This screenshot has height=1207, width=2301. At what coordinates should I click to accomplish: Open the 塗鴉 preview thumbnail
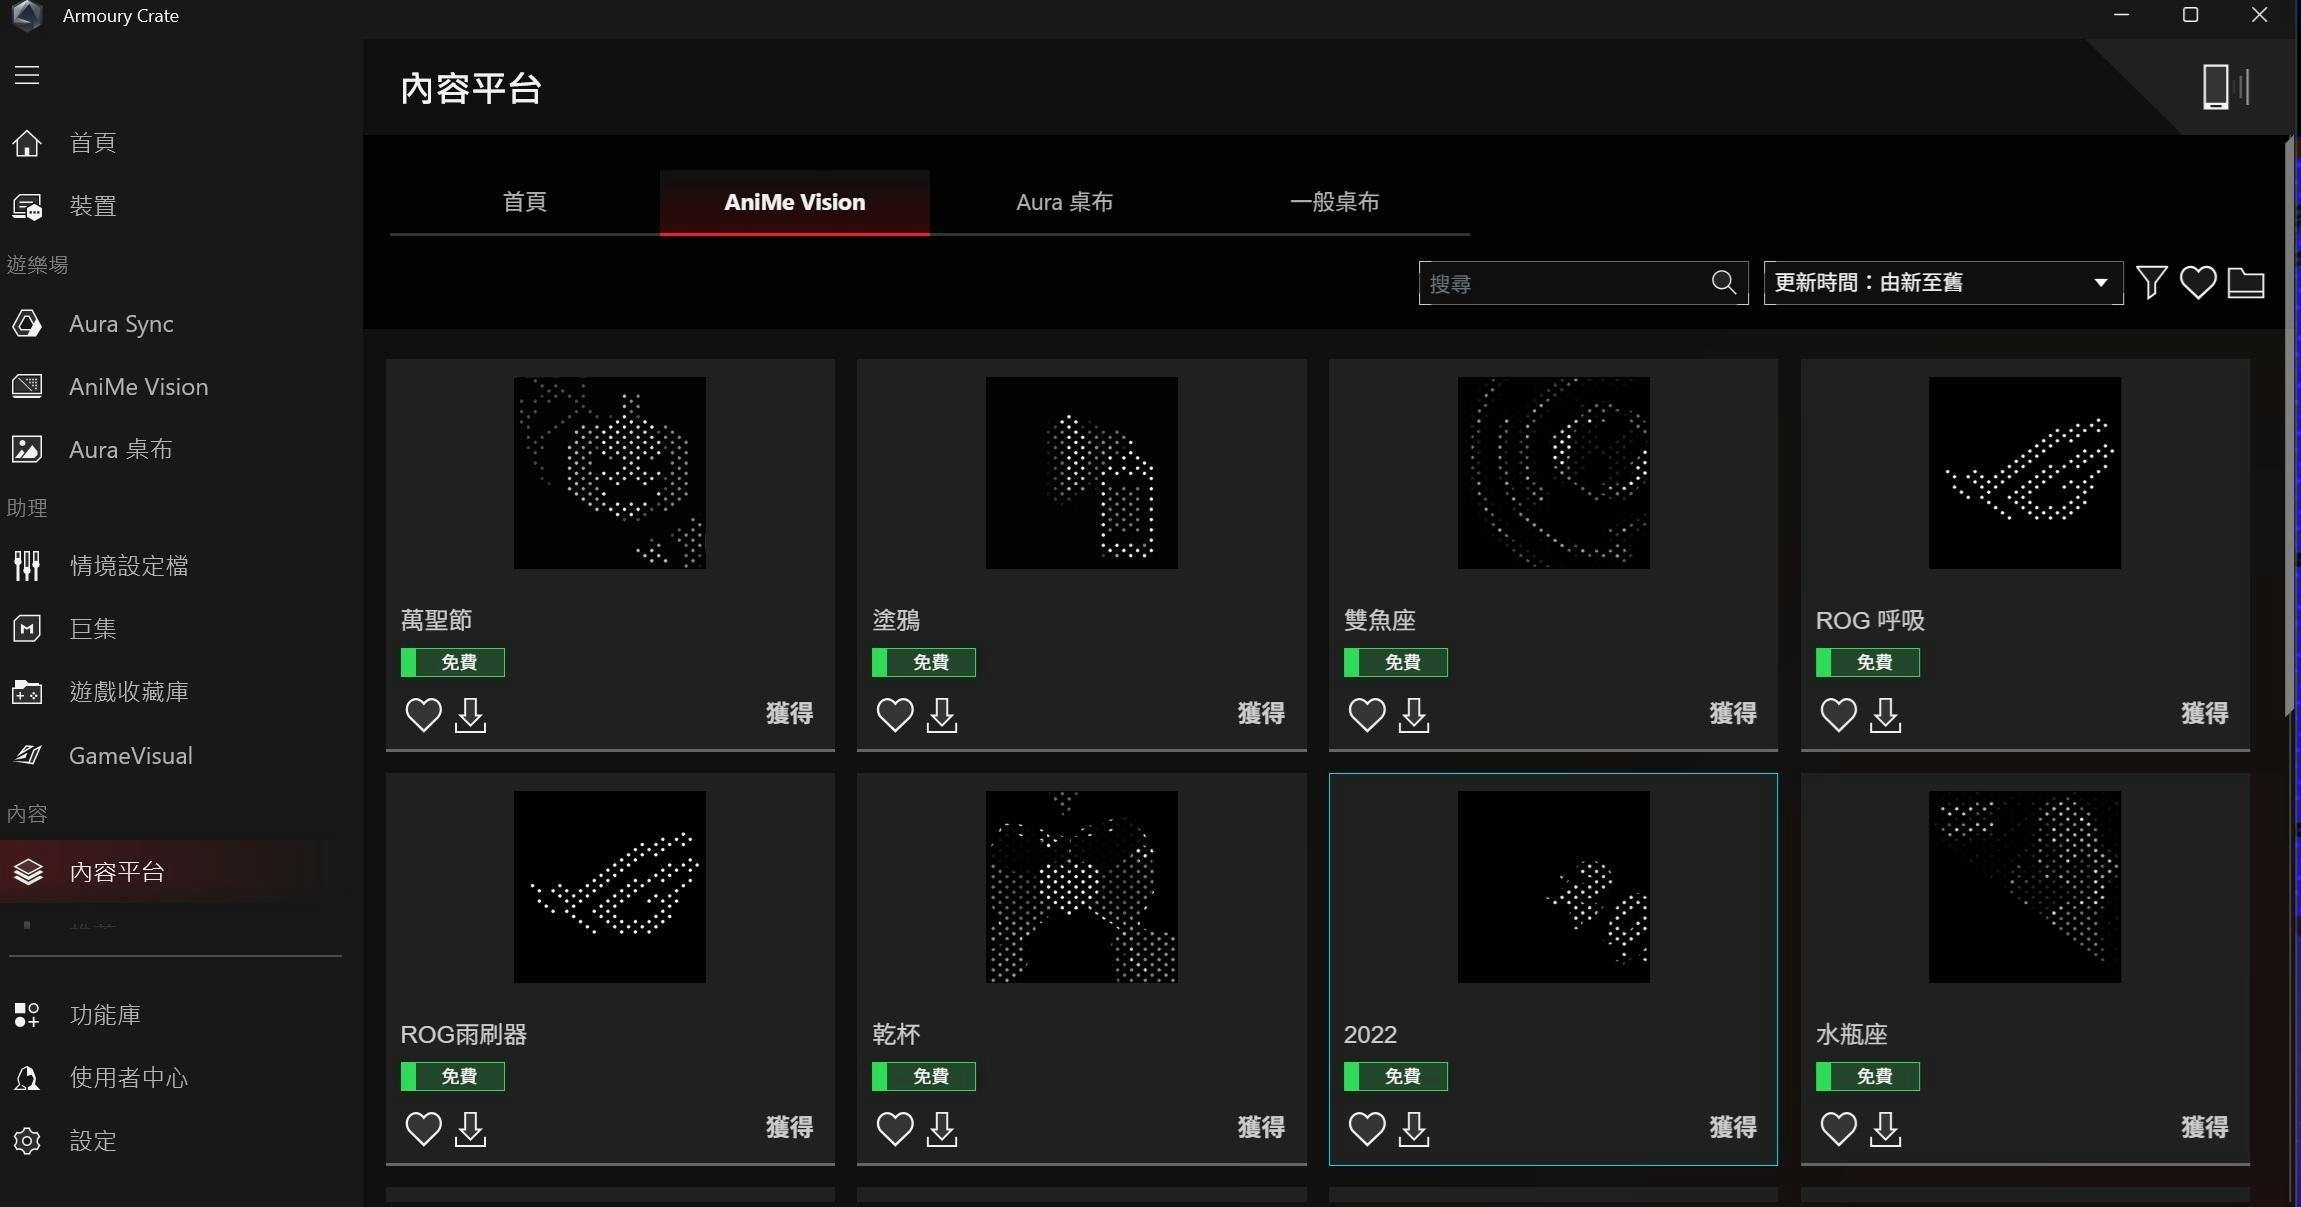[1082, 473]
